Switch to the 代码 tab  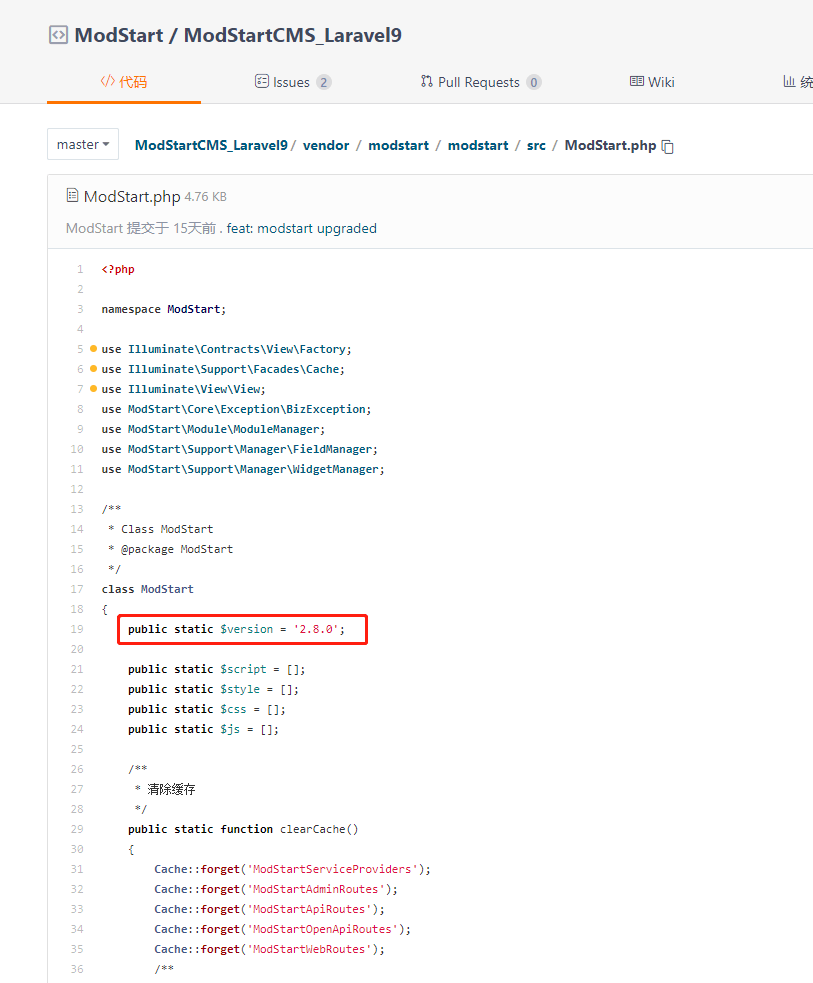click(x=123, y=81)
